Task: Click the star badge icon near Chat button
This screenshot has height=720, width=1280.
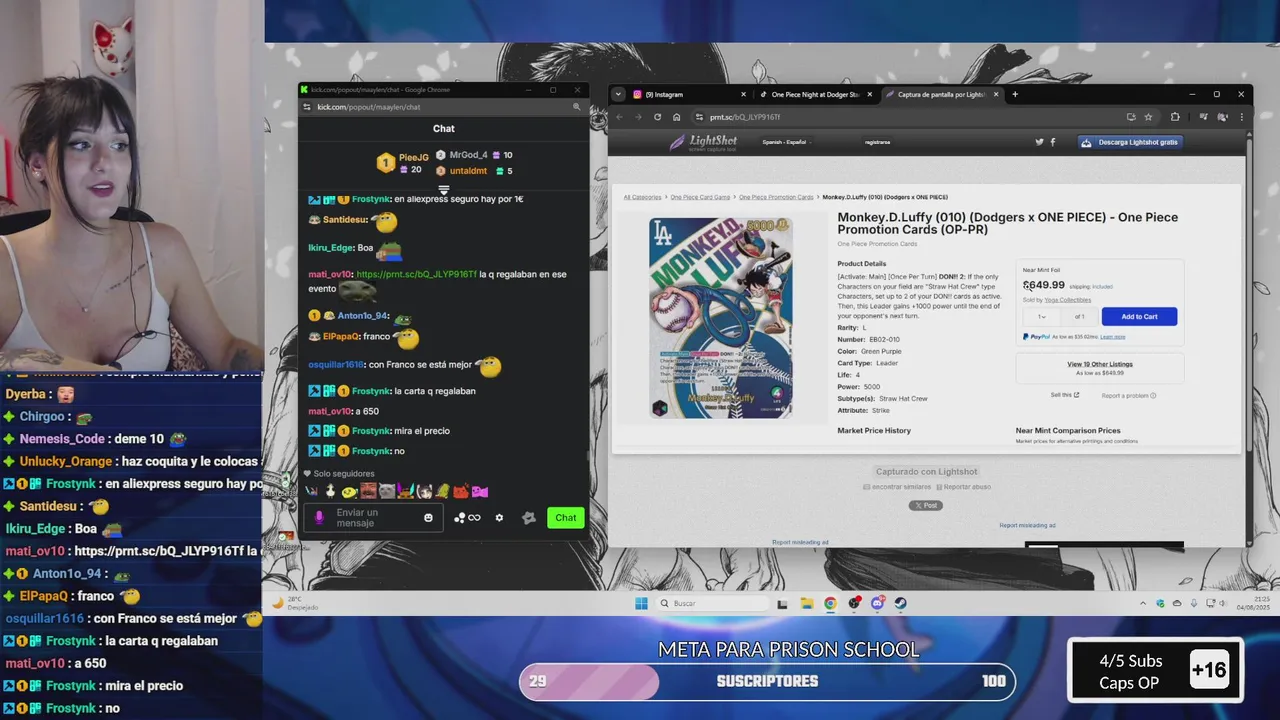Action: click(x=529, y=518)
